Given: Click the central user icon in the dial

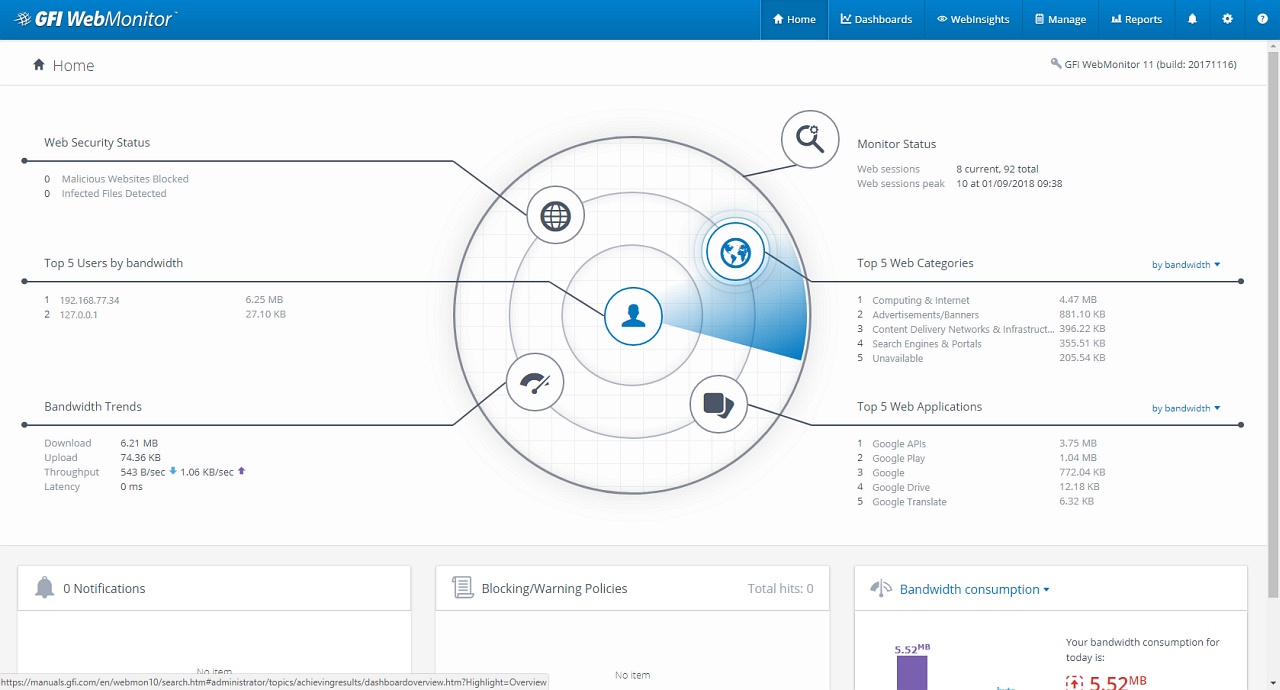Looking at the screenshot, I should click(633, 316).
